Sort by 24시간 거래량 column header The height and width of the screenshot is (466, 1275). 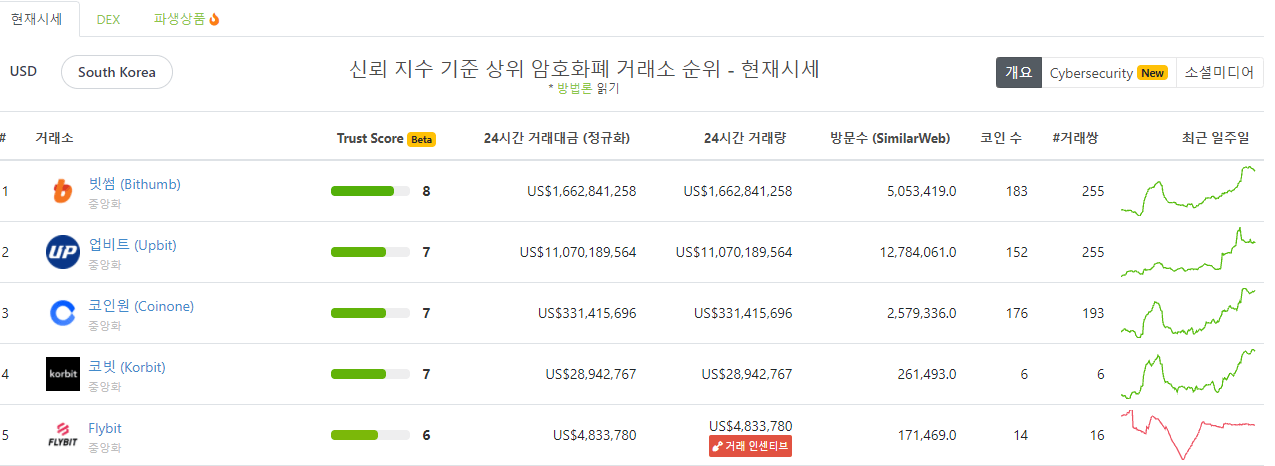[x=745, y=138]
